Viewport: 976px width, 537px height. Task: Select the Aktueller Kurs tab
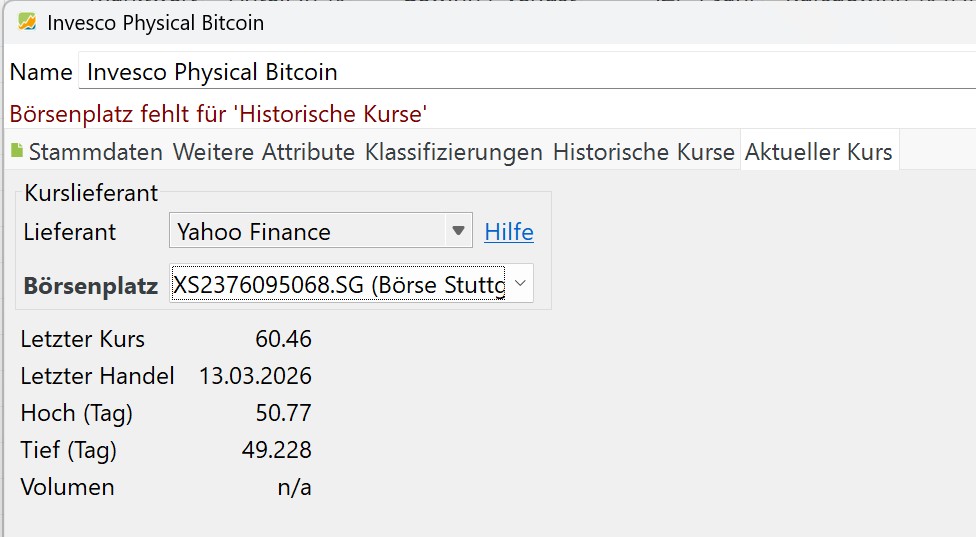click(x=819, y=152)
